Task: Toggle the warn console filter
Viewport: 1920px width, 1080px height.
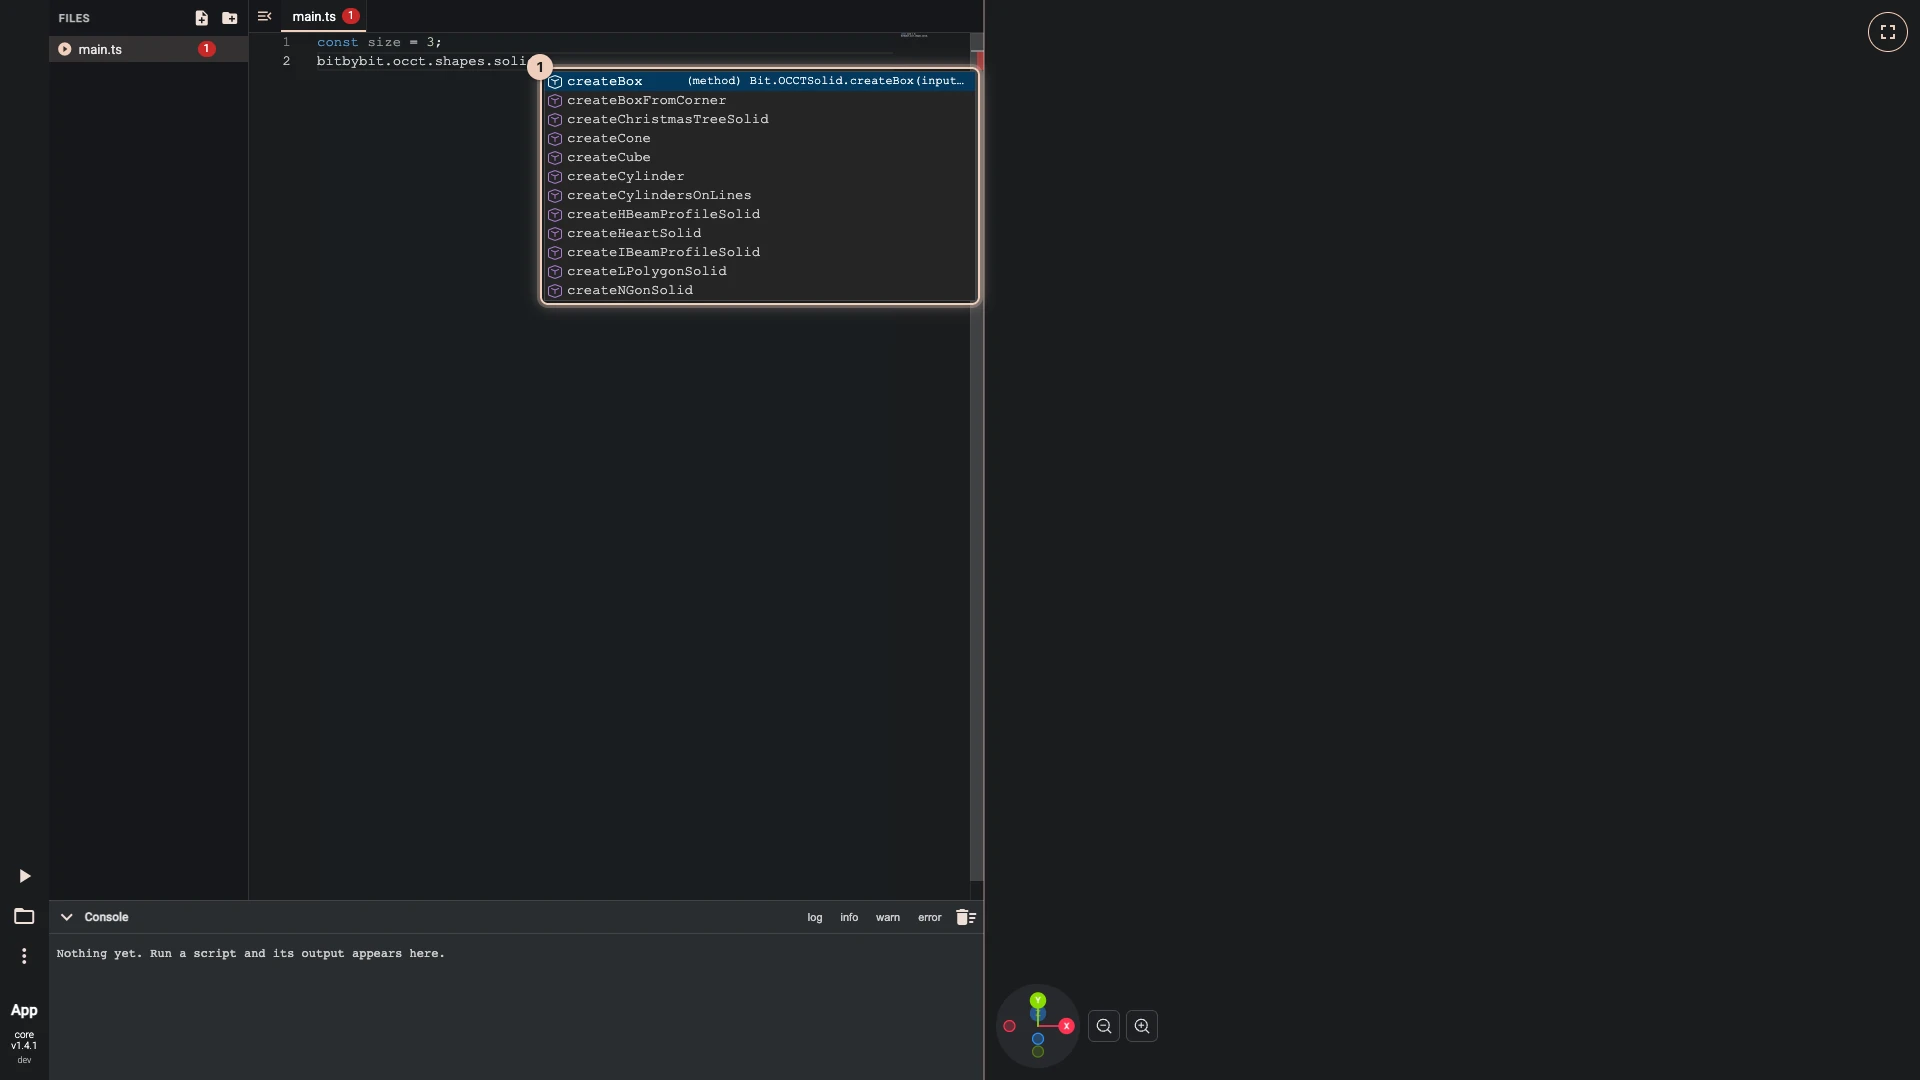Action: click(888, 917)
